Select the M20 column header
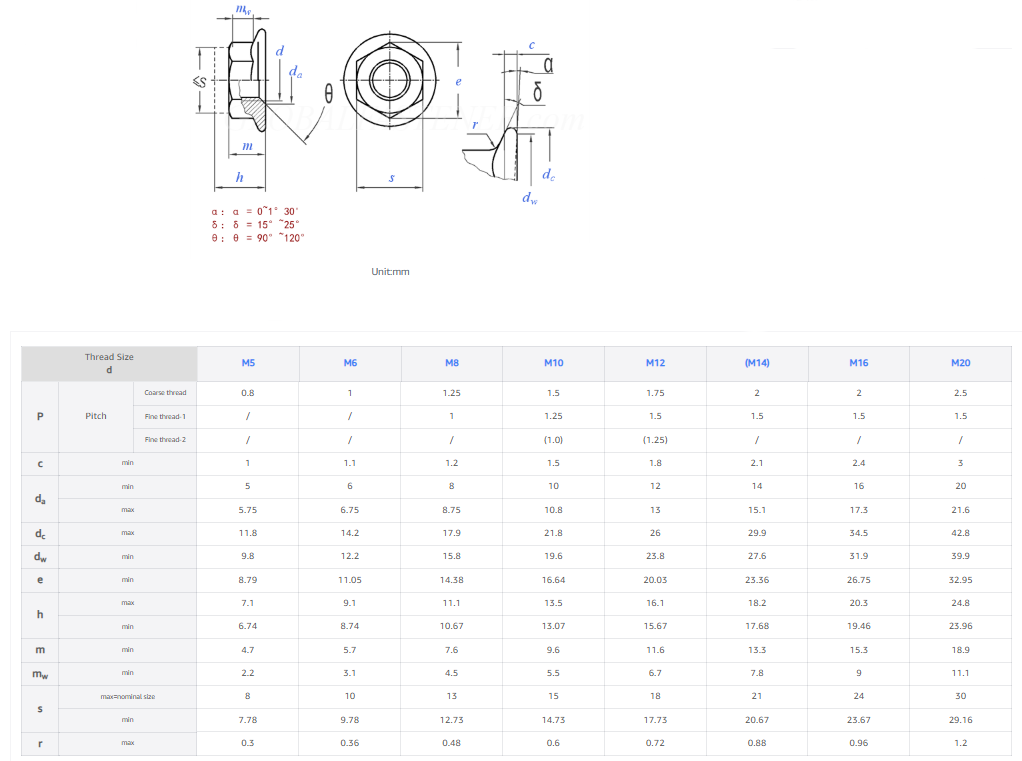The image size is (1022, 761). [x=960, y=364]
